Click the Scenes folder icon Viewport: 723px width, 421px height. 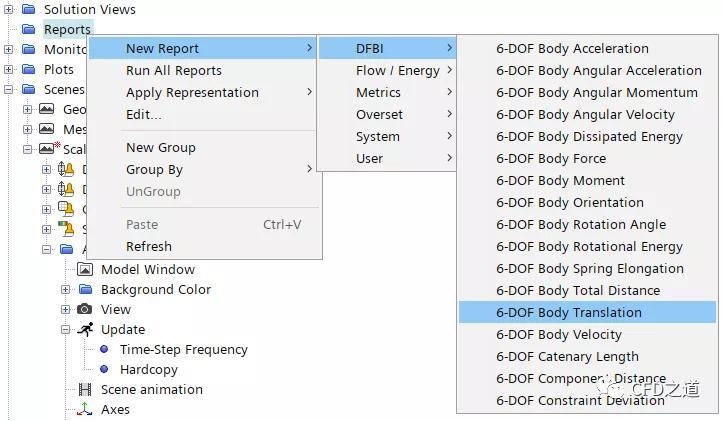pyautogui.click(x=29, y=89)
